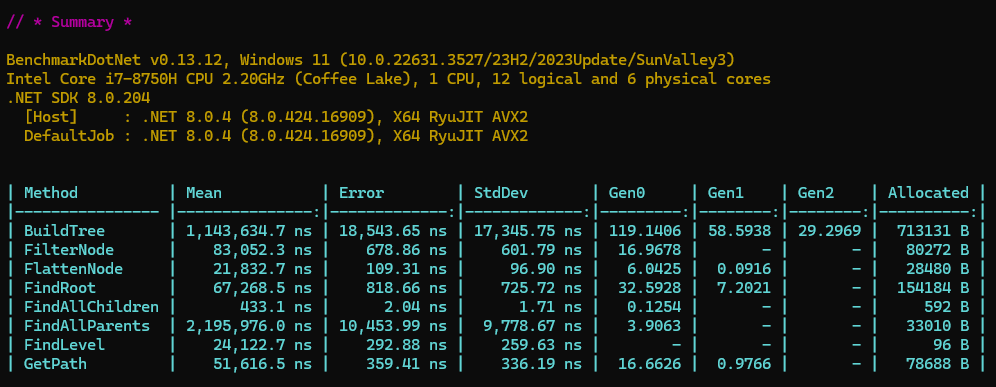Screen dimensions: 996x387
Task: Click the StdDev column header
Action: point(501,193)
